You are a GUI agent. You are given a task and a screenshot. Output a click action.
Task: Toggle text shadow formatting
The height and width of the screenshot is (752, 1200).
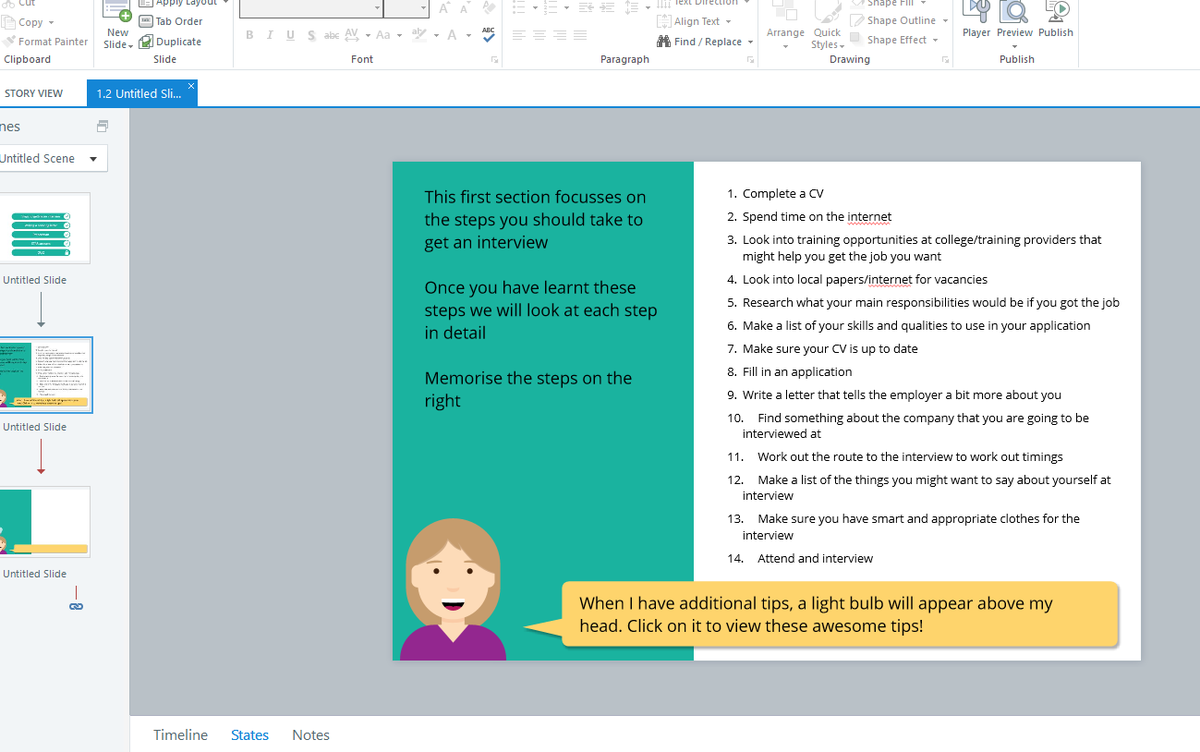311,35
